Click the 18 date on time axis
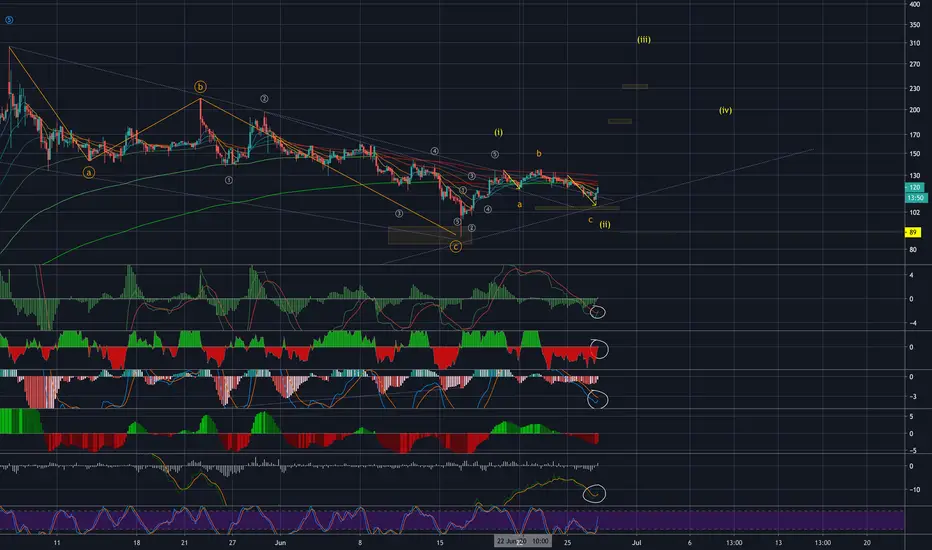 click(x=137, y=542)
